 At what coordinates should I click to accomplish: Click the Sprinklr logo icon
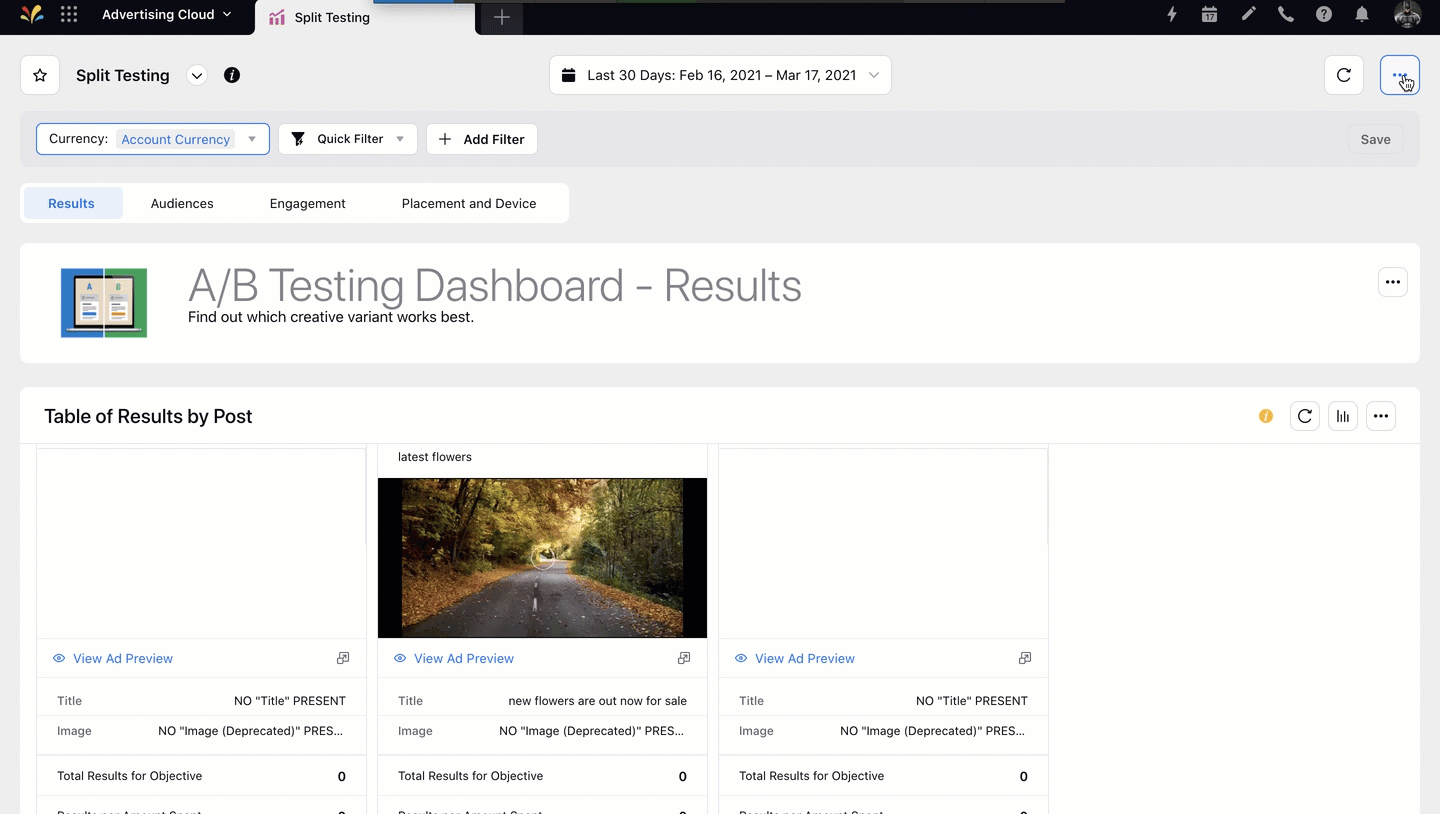click(32, 15)
